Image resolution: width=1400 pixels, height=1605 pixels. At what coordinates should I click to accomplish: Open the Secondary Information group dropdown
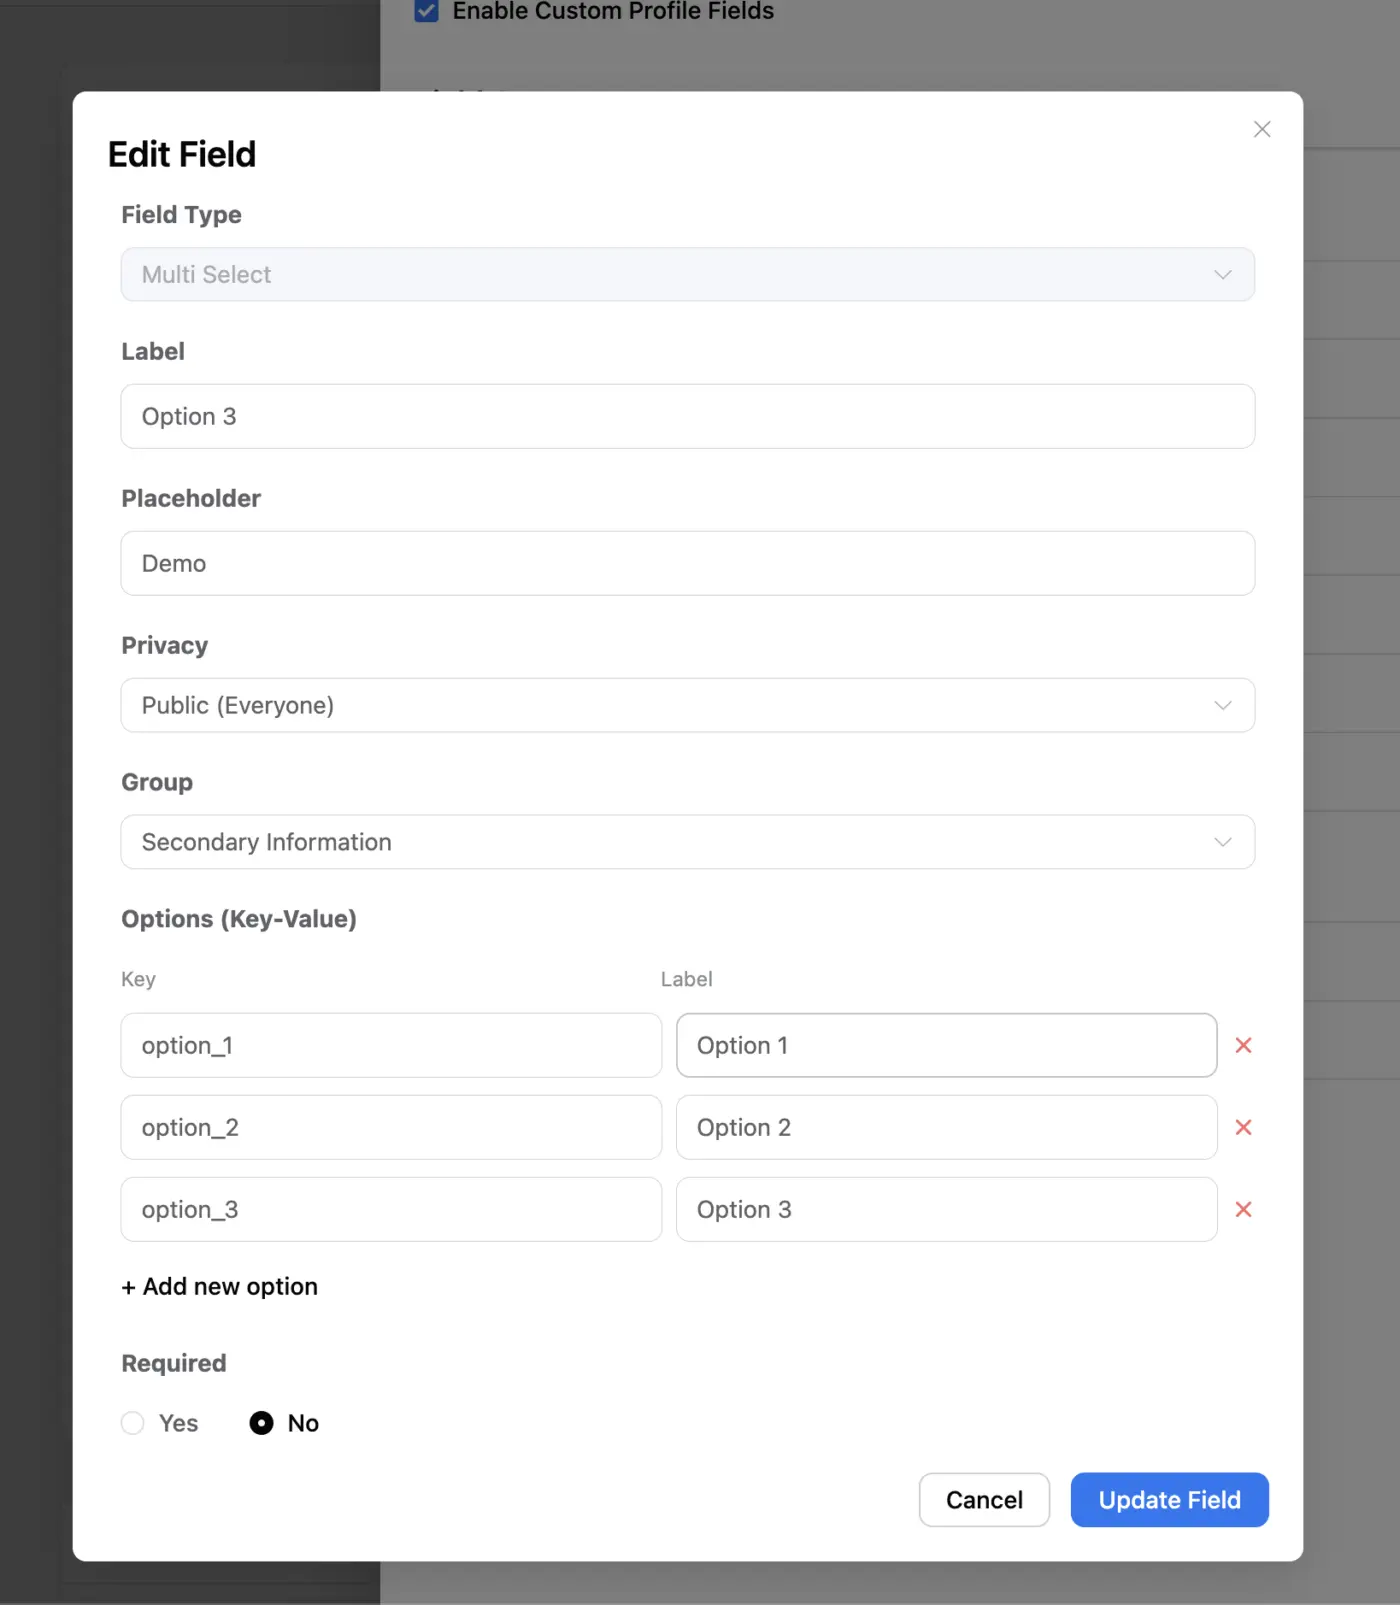coord(688,842)
